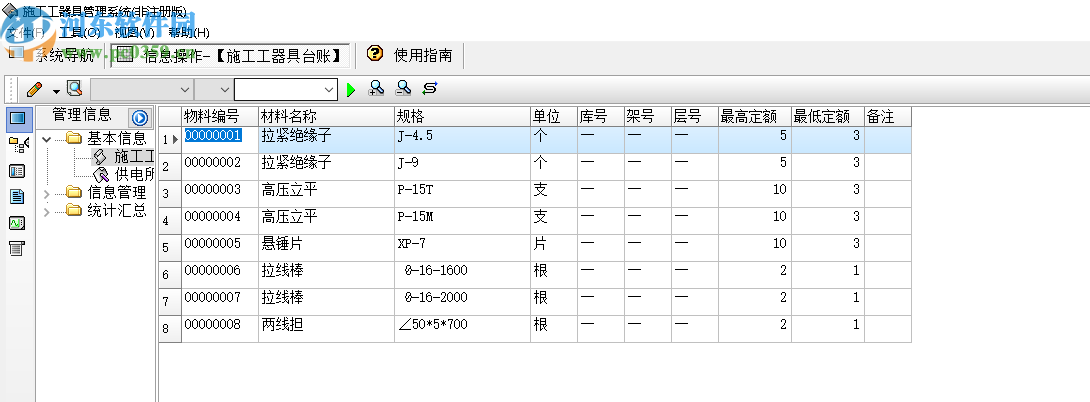Viewport: 1090px width, 402px height.
Task: Select the blue screen sidebar icon
Action: (19, 118)
